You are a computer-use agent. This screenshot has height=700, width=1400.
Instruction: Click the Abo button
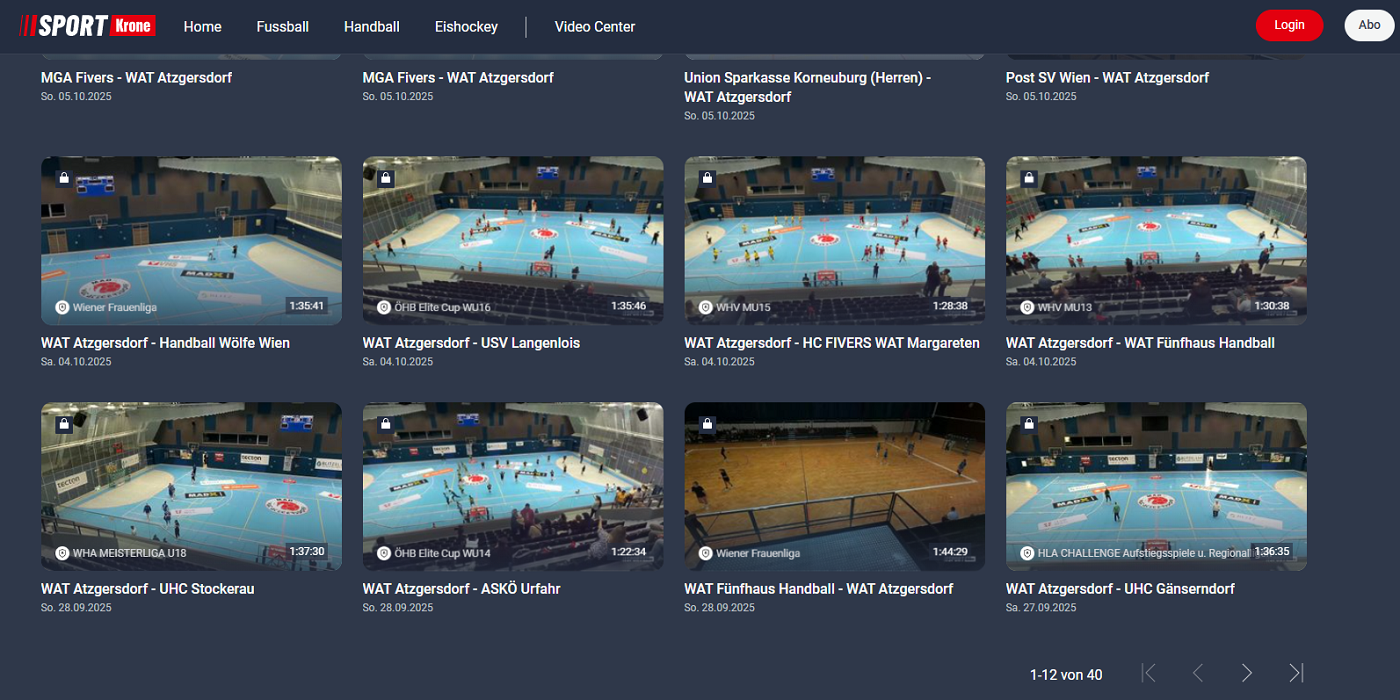pos(1368,25)
